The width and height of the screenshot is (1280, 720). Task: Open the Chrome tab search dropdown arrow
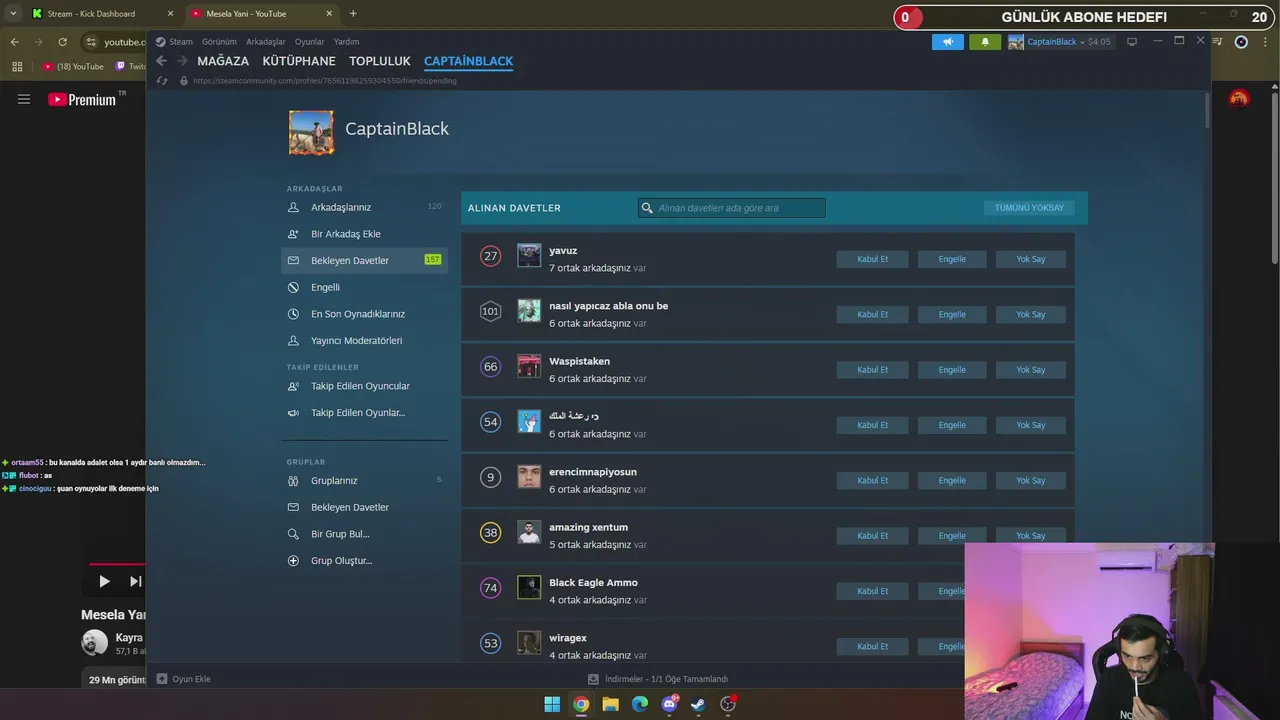(x=12, y=14)
